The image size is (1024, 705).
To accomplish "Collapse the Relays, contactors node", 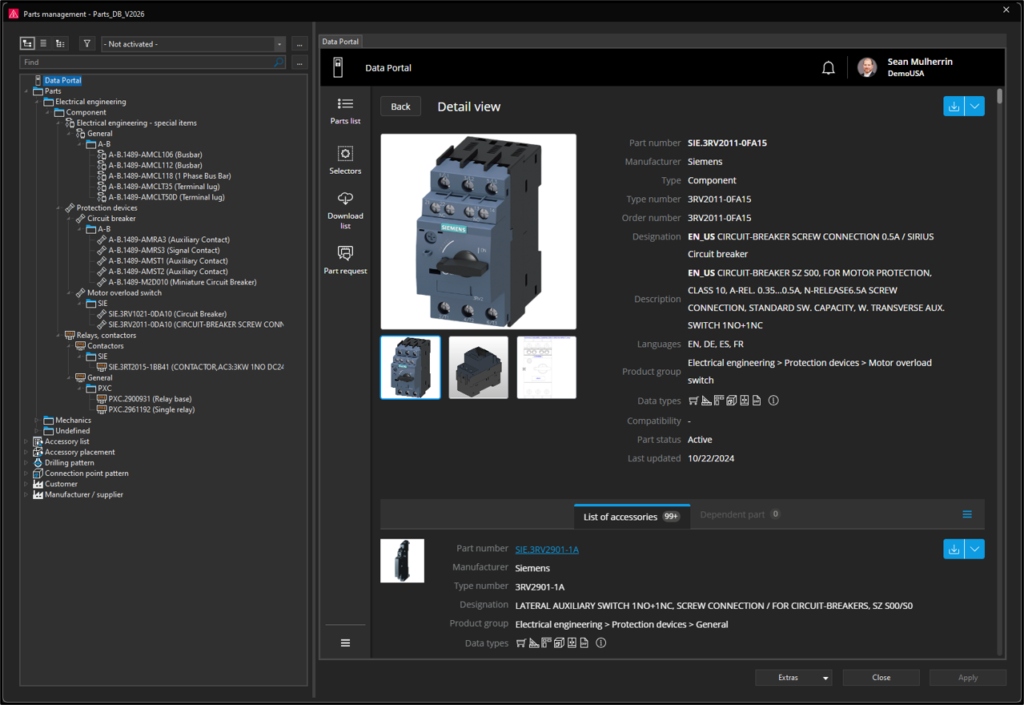I will point(58,336).
